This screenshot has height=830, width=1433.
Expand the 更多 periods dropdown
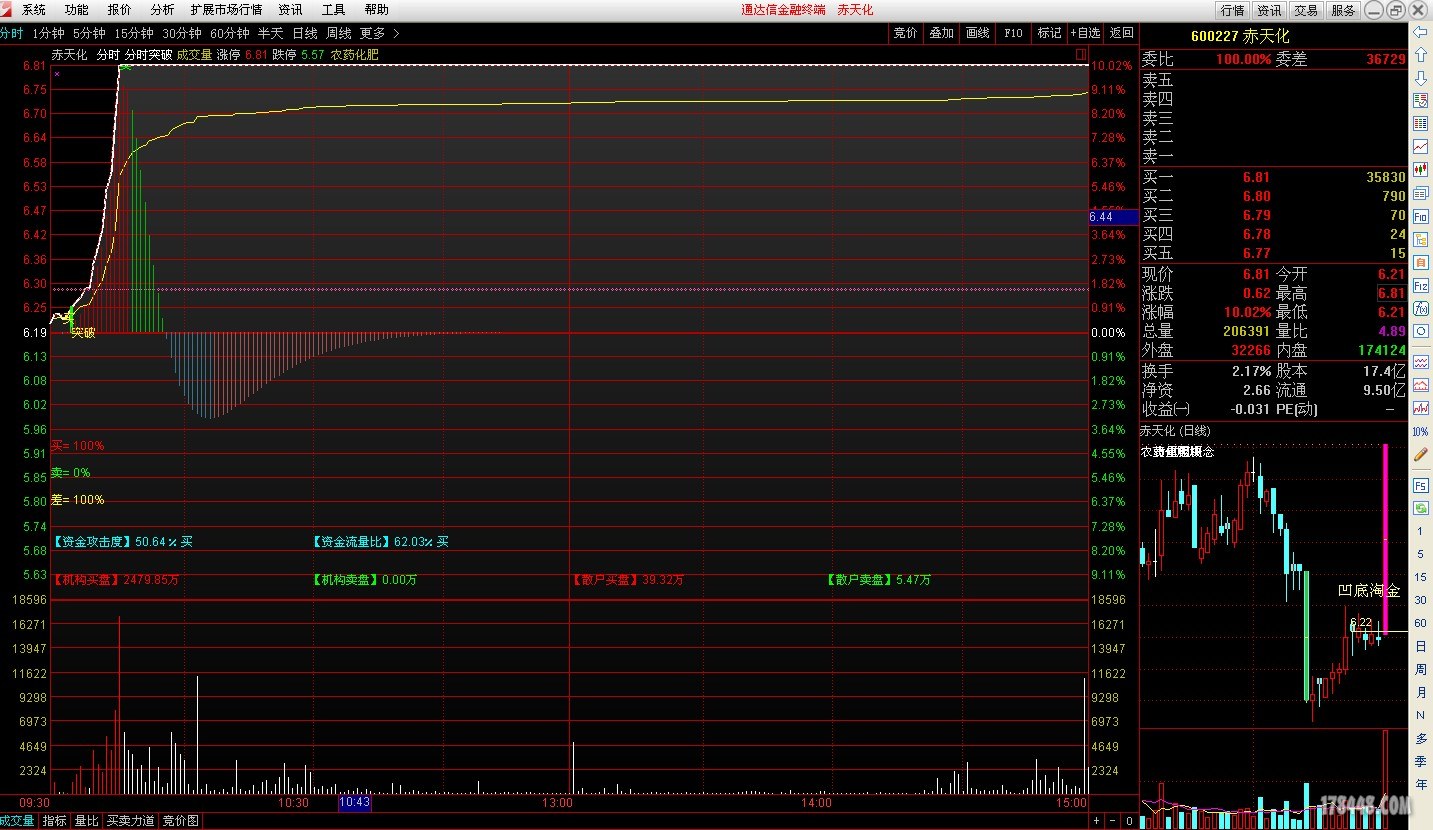(x=379, y=33)
